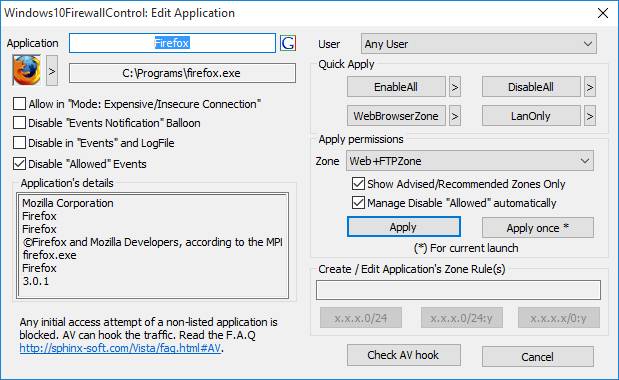Uncheck Show Advised/Recommended Zones Only
Viewport: 619px width, 380px height.
click(358, 183)
